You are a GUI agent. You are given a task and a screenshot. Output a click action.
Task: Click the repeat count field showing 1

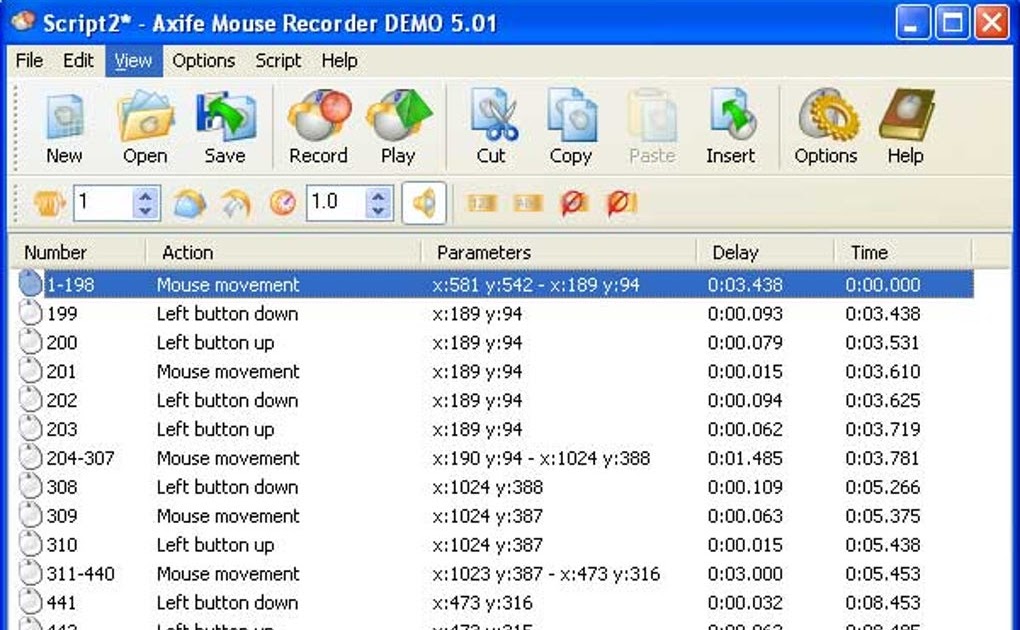[104, 203]
